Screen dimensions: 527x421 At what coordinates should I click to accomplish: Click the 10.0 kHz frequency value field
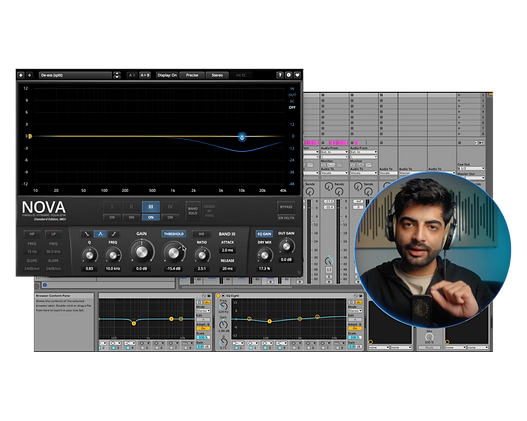pos(113,269)
